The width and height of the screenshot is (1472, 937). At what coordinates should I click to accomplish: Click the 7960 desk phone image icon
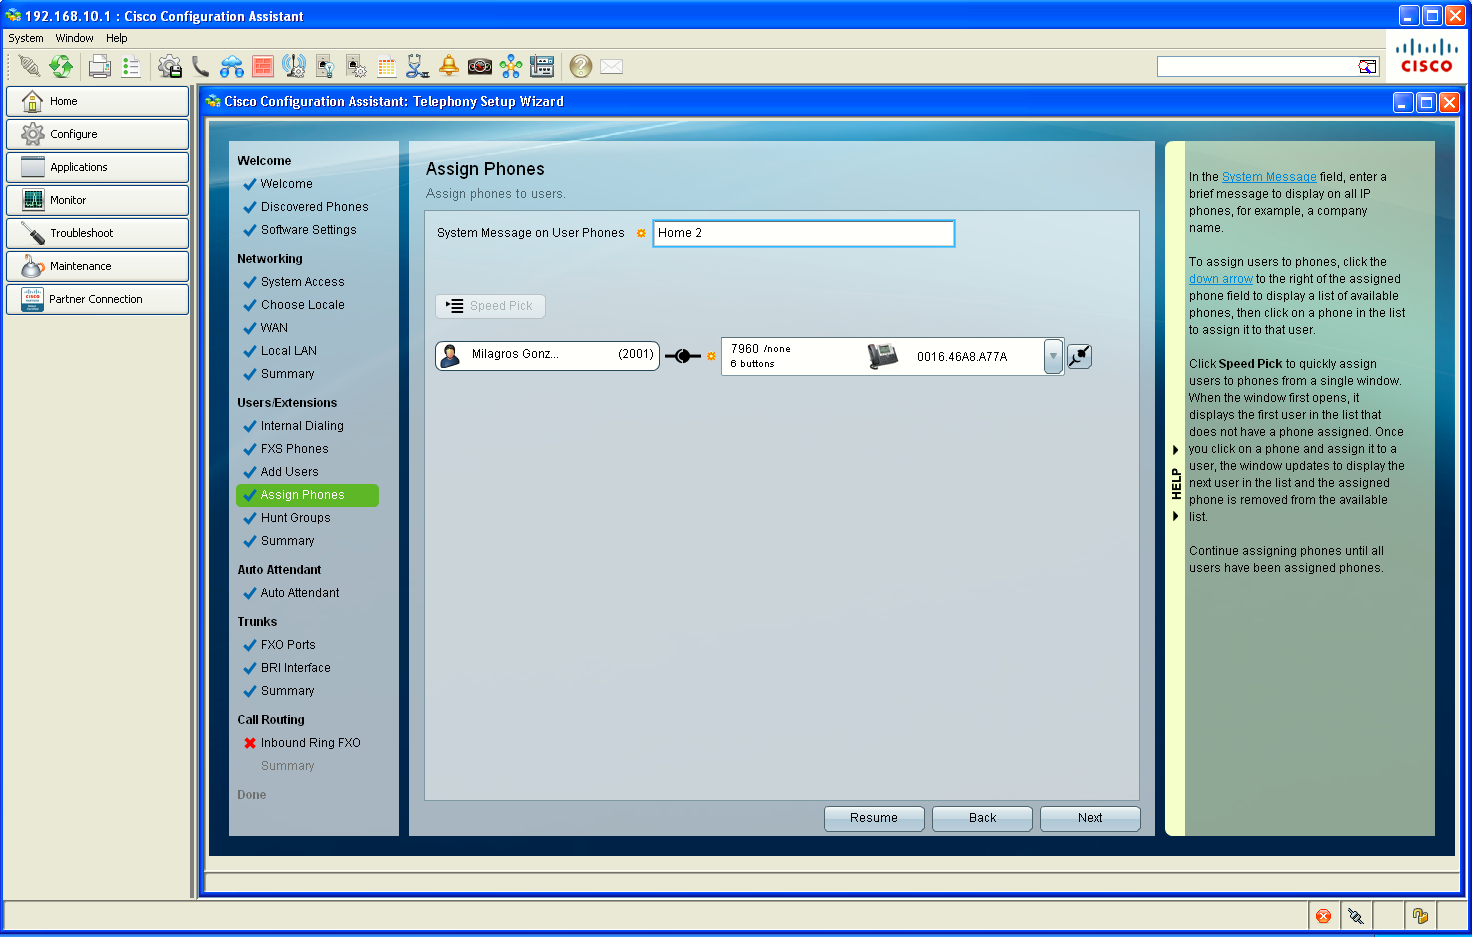(882, 356)
